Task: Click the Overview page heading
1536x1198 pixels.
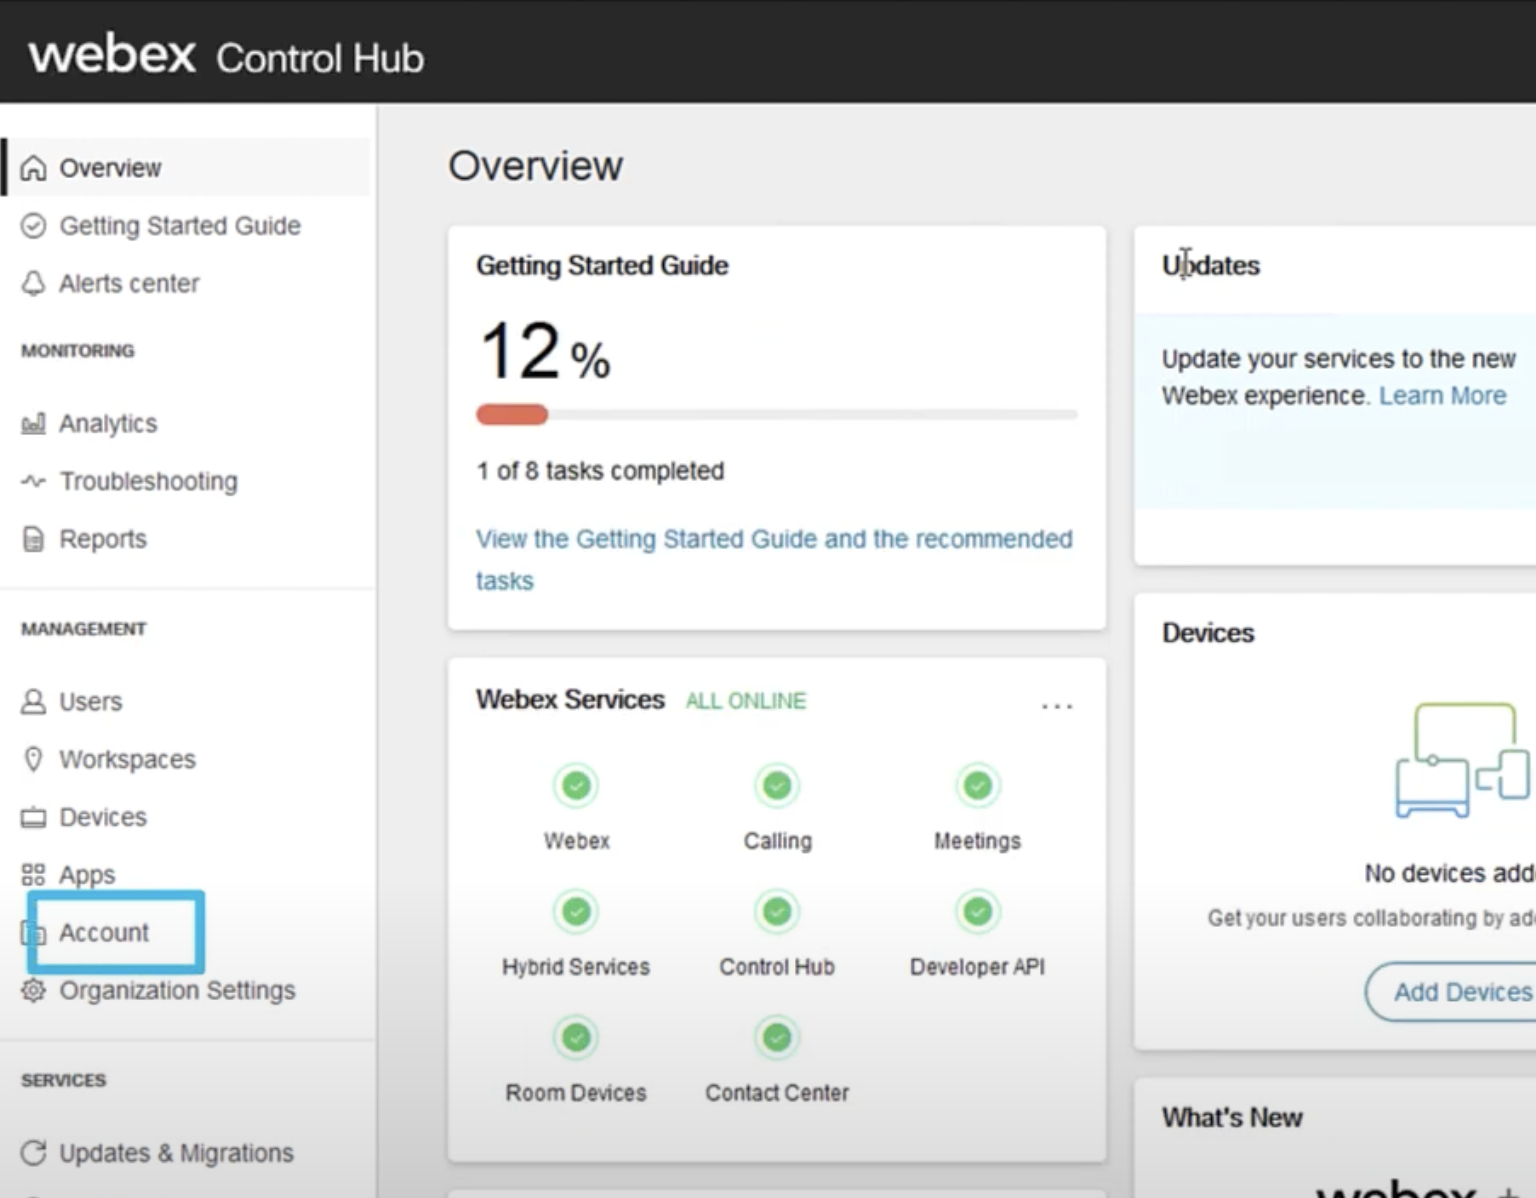Action: click(535, 166)
